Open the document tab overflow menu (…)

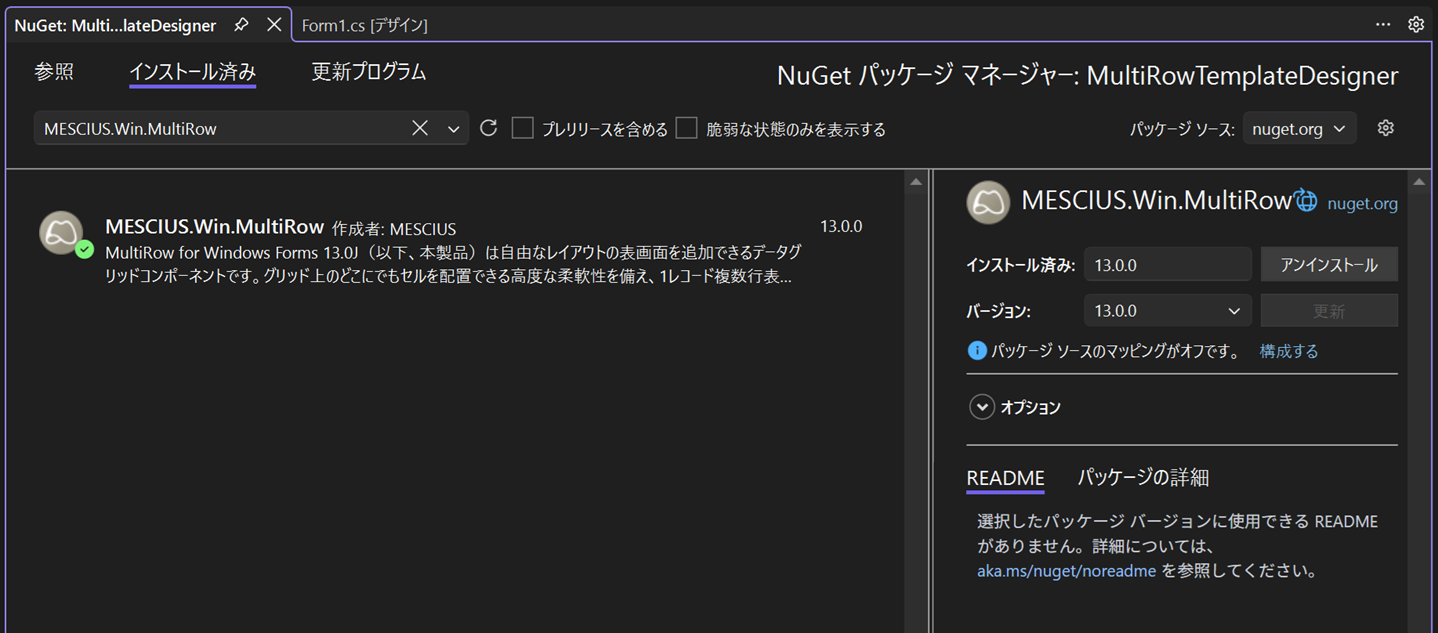pyautogui.click(x=1383, y=25)
